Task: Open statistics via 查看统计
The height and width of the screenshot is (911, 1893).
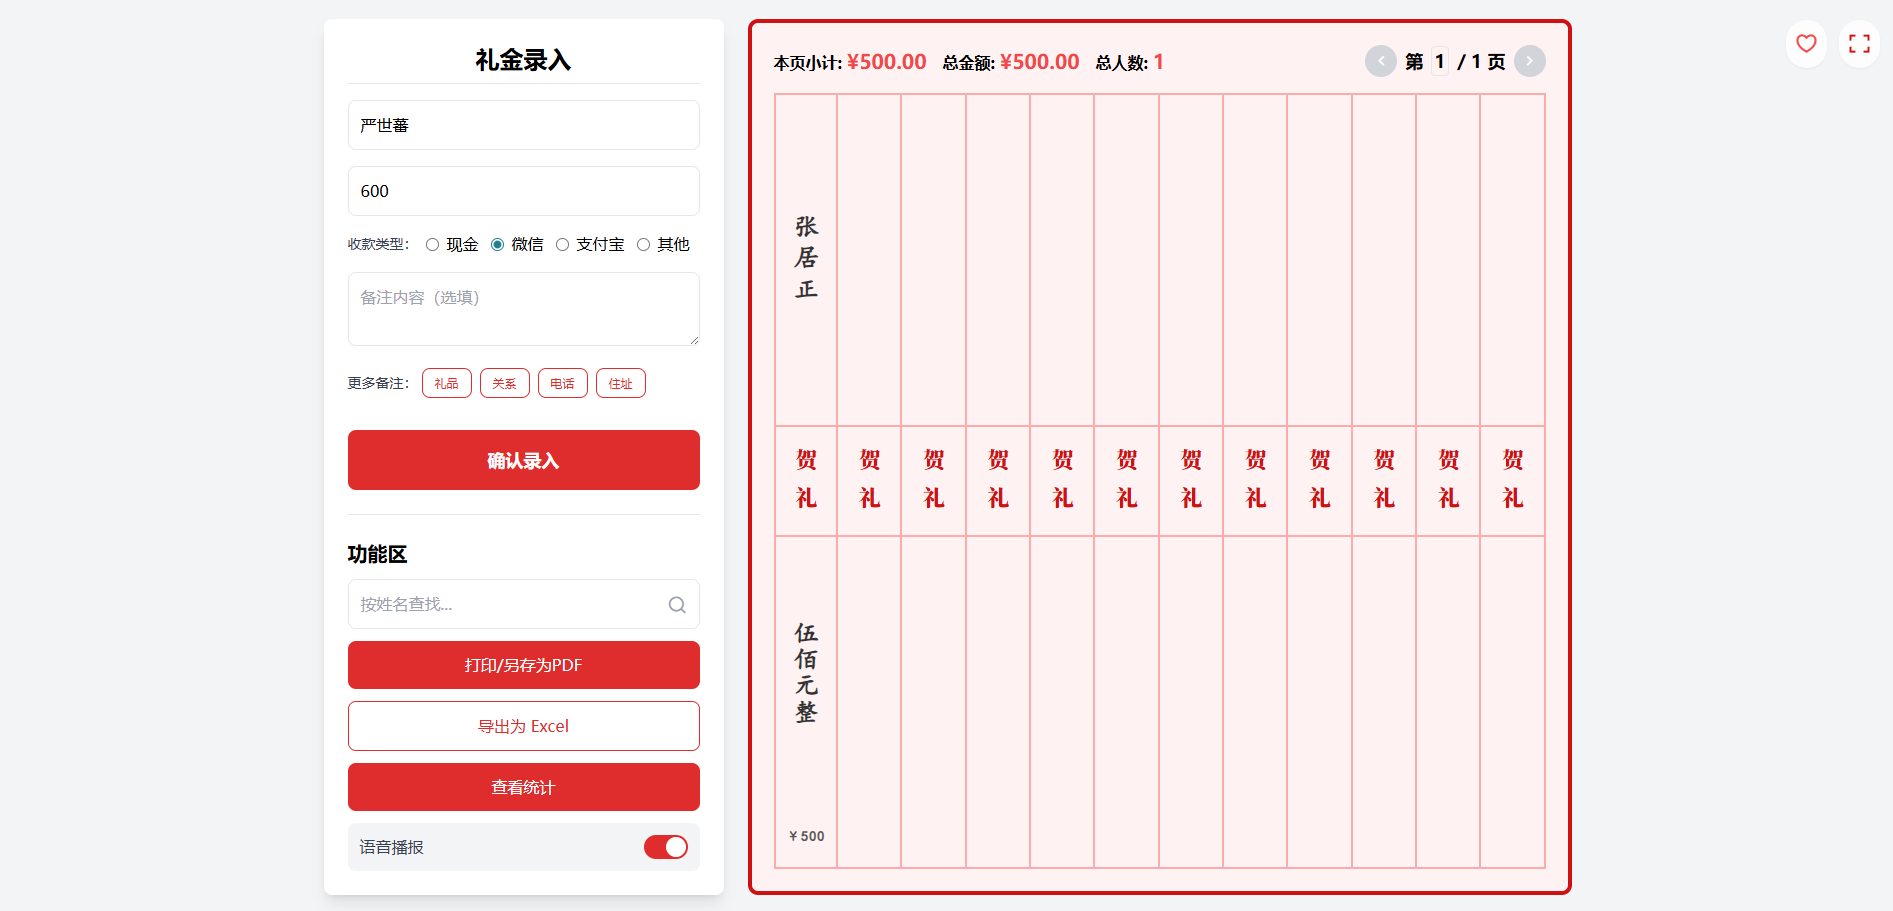Action: (x=523, y=787)
